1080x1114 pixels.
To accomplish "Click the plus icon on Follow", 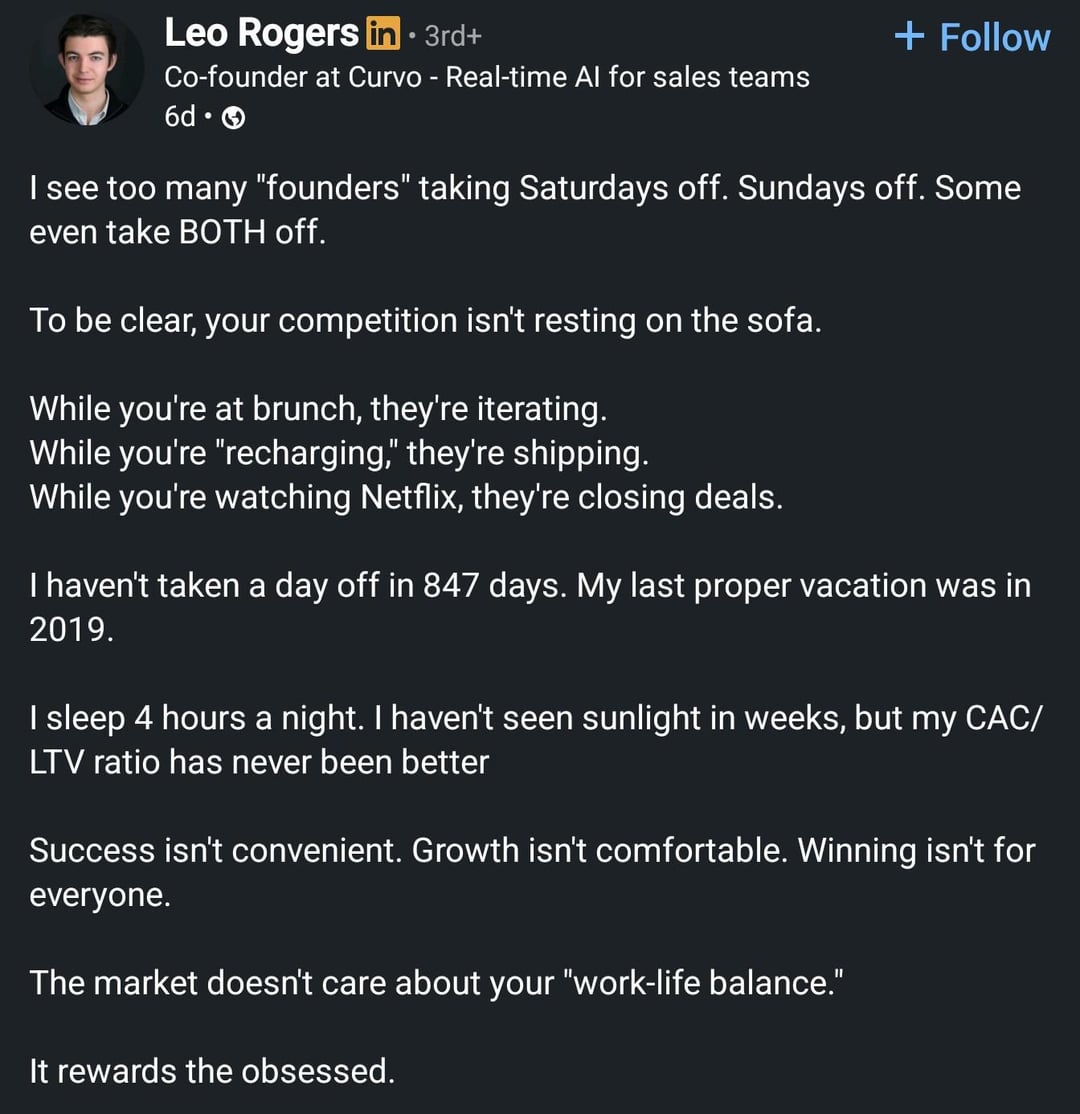I will click(x=909, y=37).
